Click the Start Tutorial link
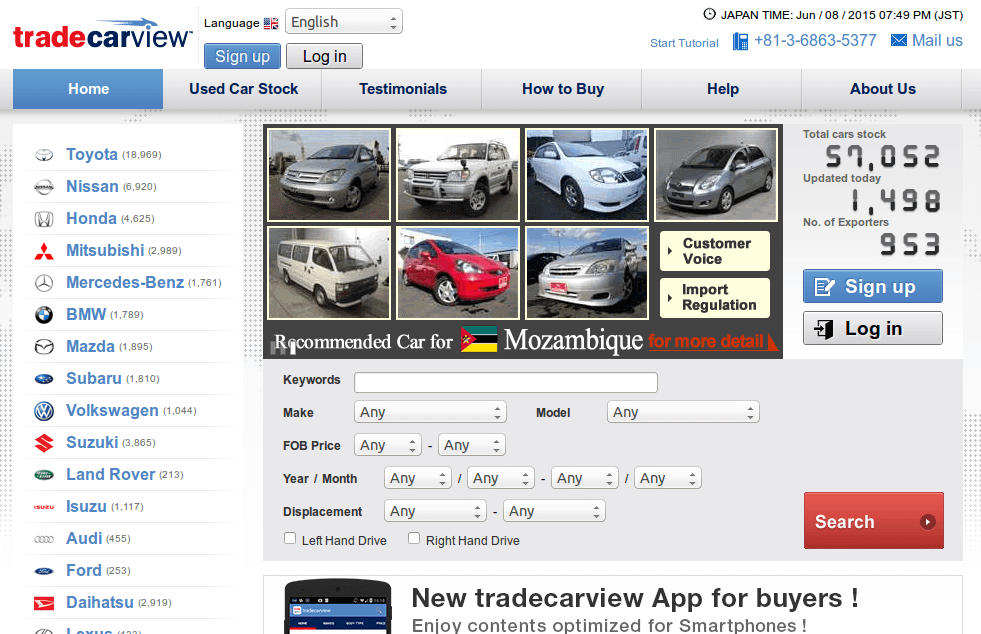Viewport: 981px width, 634px height. point(684,43)
